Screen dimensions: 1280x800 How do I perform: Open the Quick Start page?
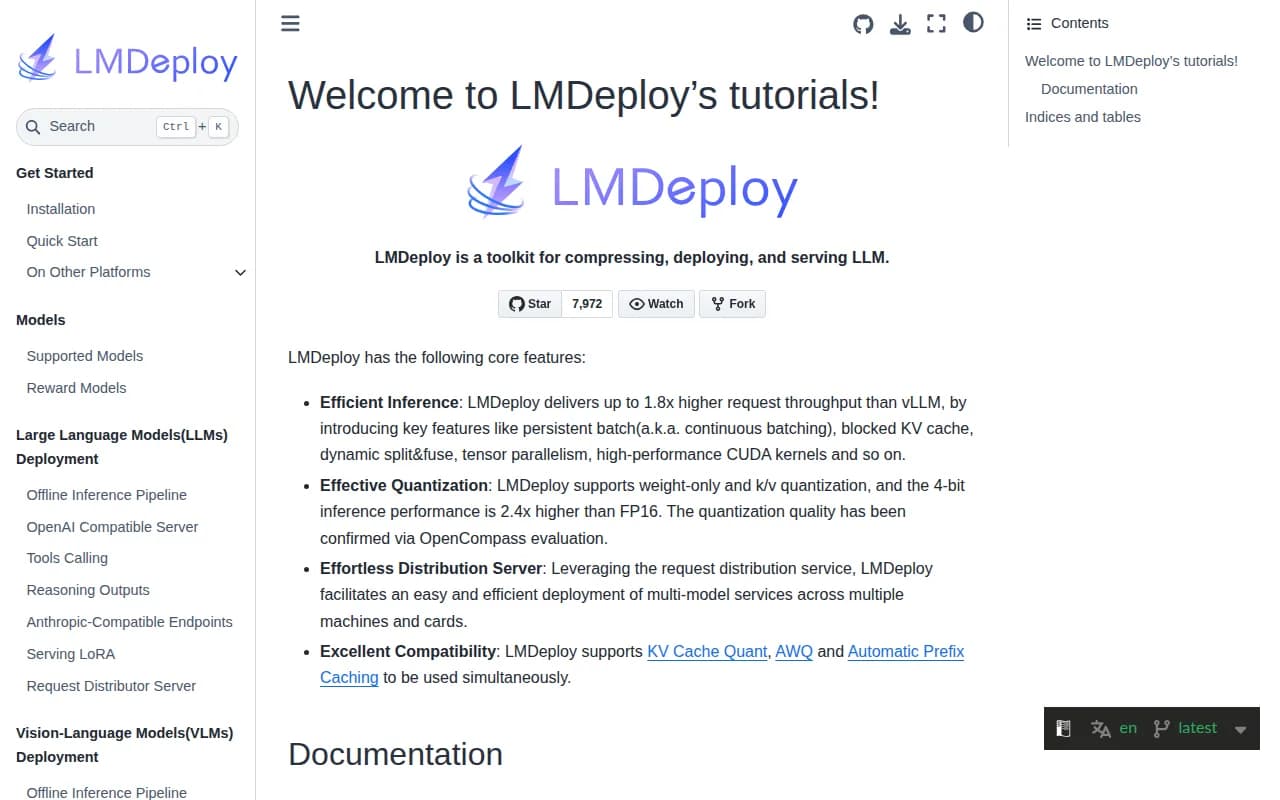click(x=62, y=241)
